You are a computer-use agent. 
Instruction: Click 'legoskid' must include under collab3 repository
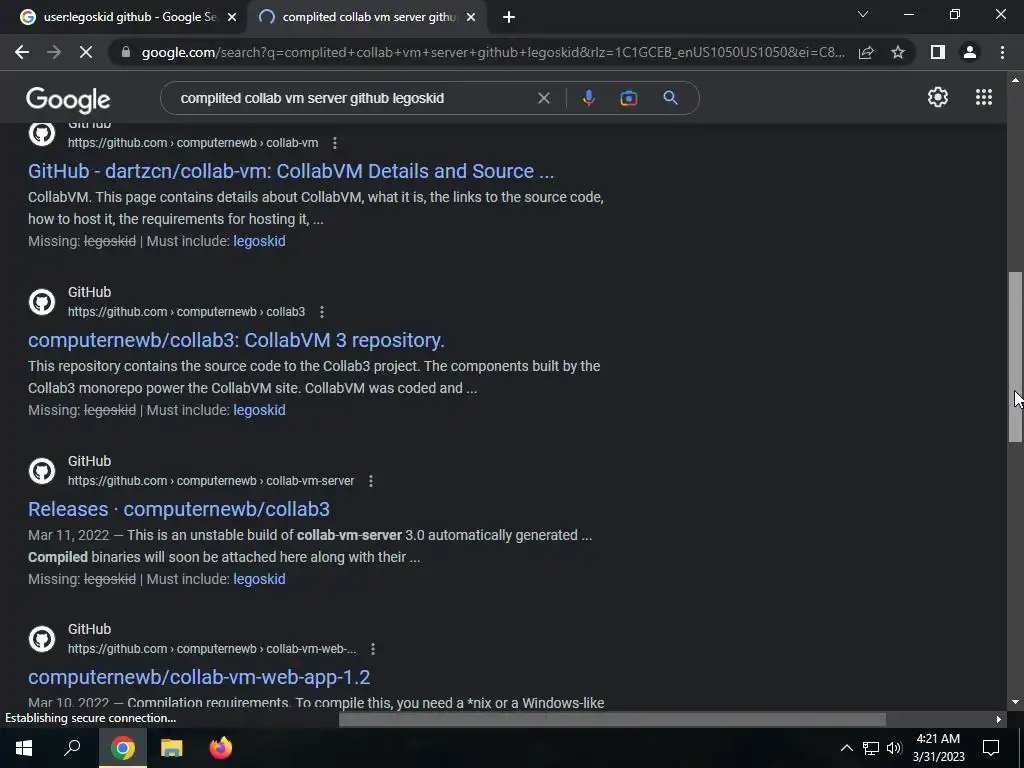(259, 410)
